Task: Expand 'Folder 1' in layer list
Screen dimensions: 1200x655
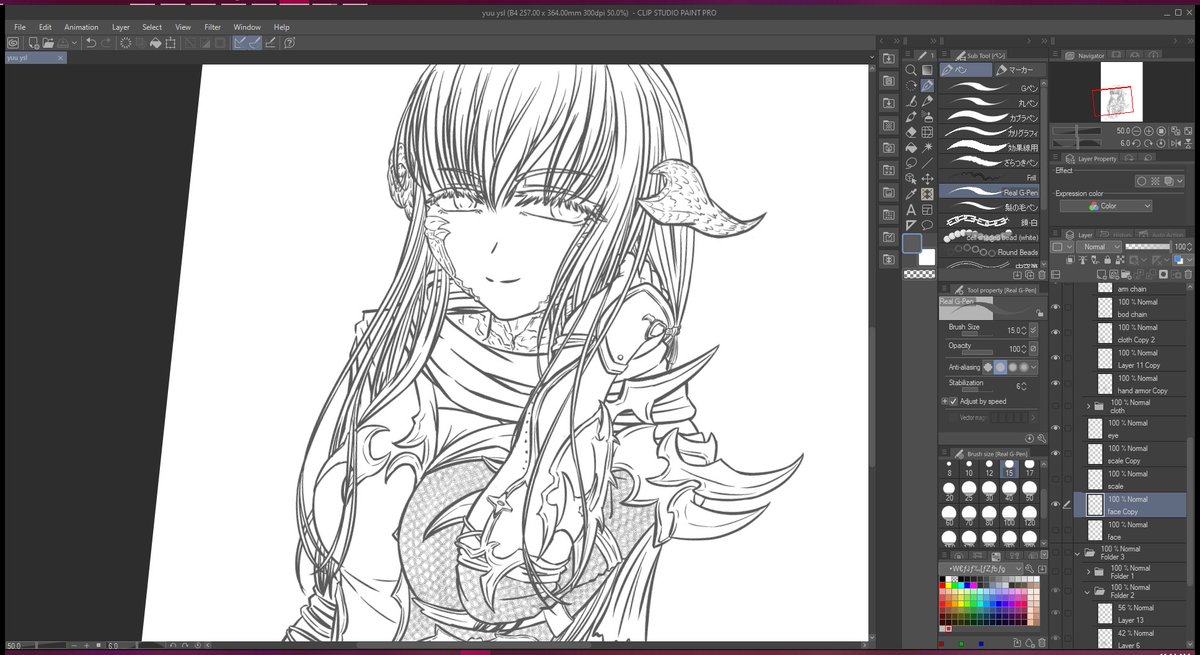Action: (1089, 571)
